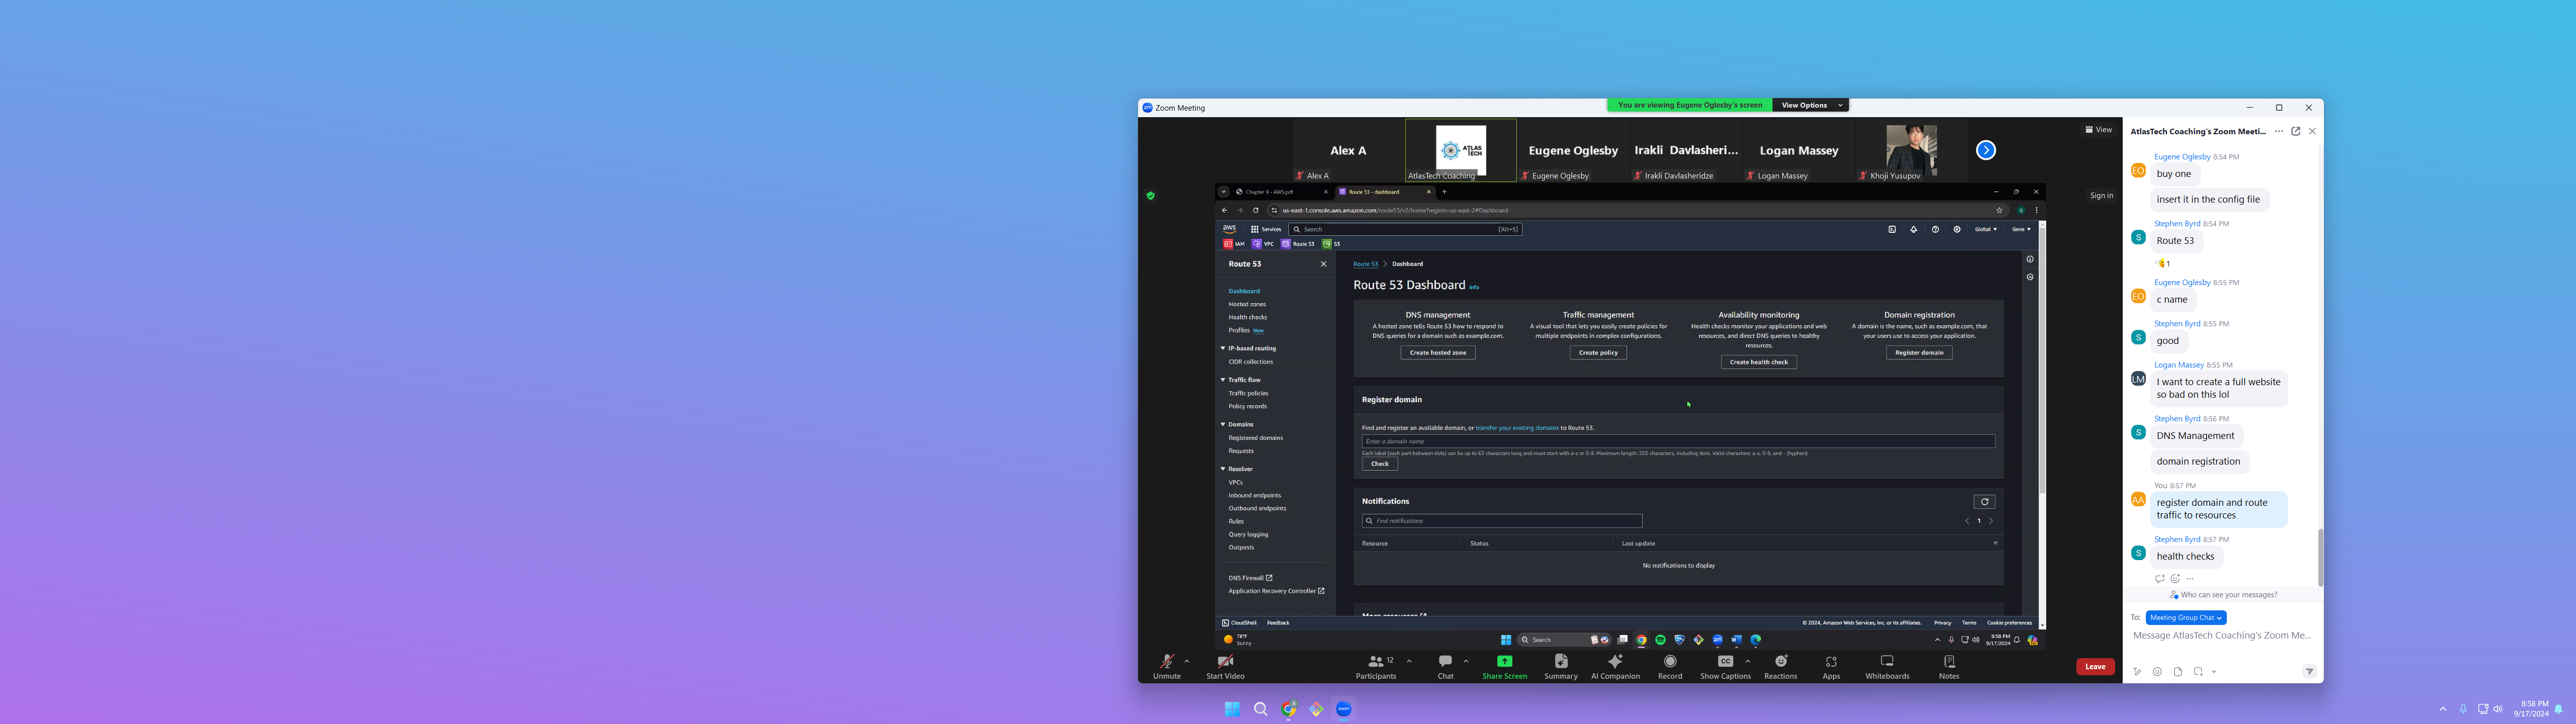
Task: Expand audio options arrow next to Unmute
Action: 1187,661
